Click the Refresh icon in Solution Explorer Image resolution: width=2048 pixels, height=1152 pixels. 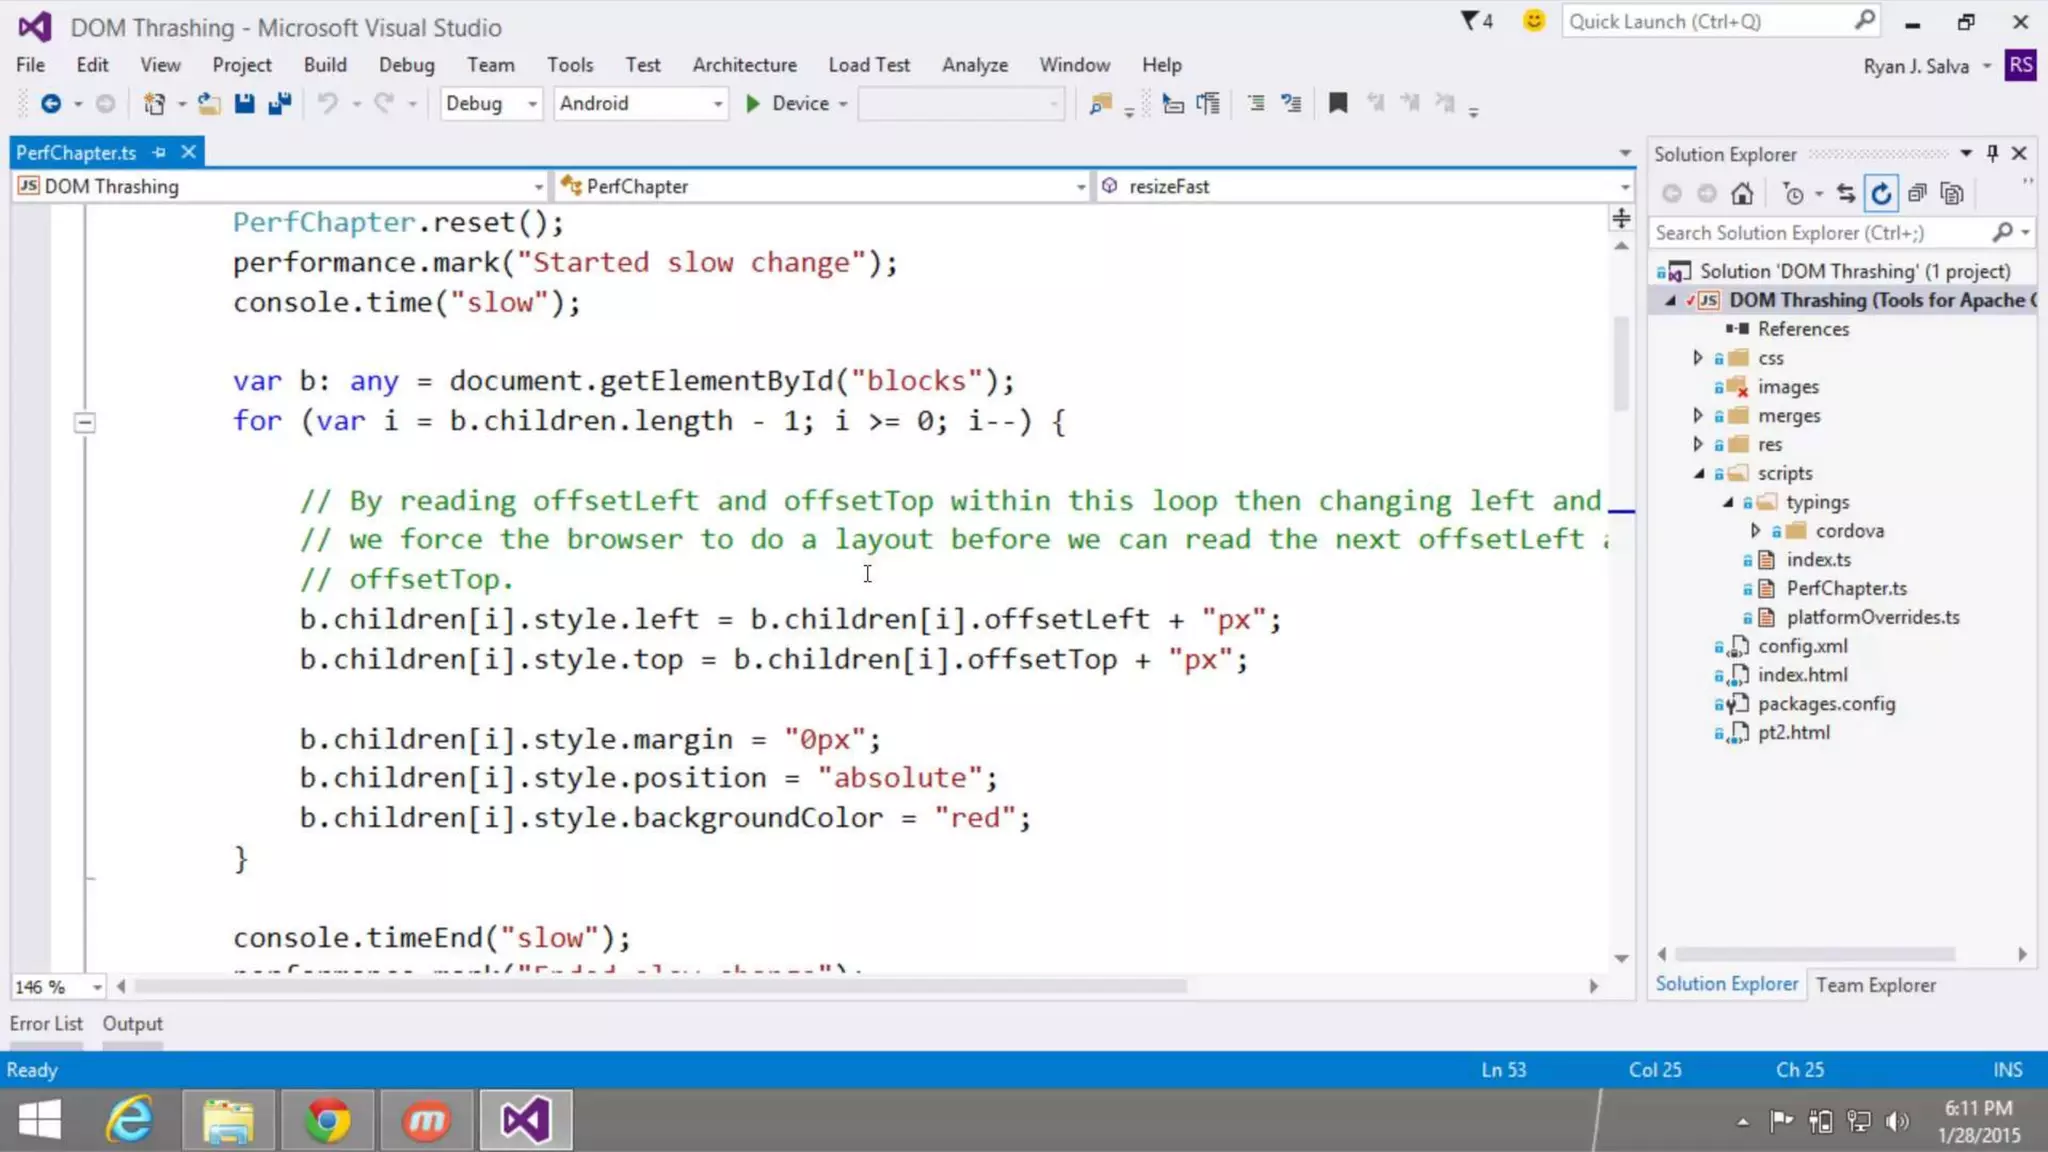(1881, 194)
